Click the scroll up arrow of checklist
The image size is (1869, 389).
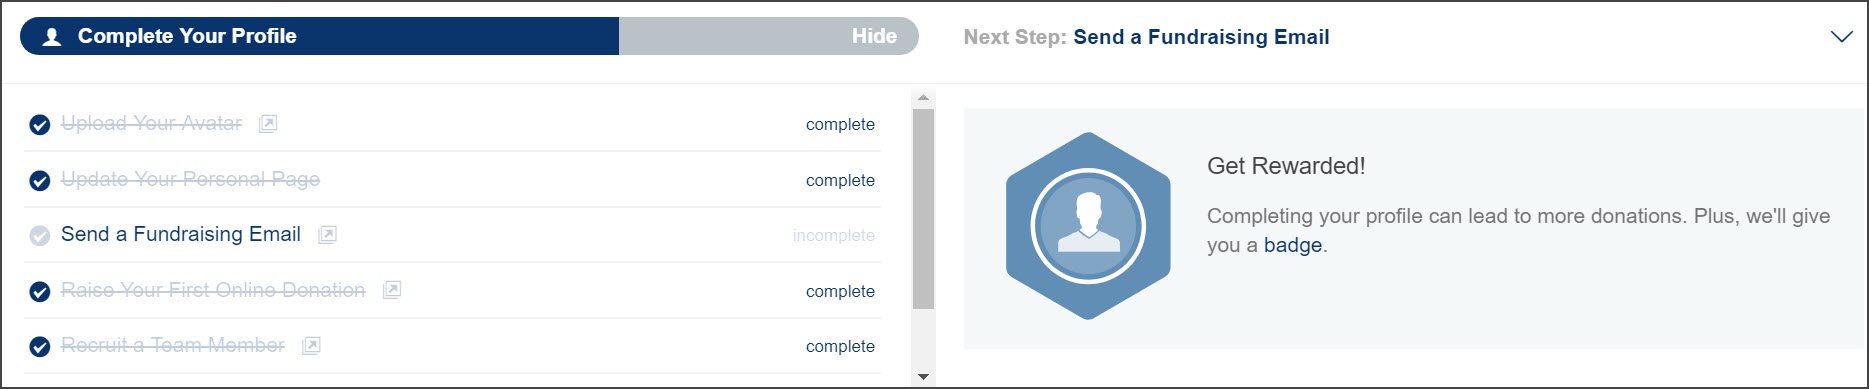click(923, 98)
